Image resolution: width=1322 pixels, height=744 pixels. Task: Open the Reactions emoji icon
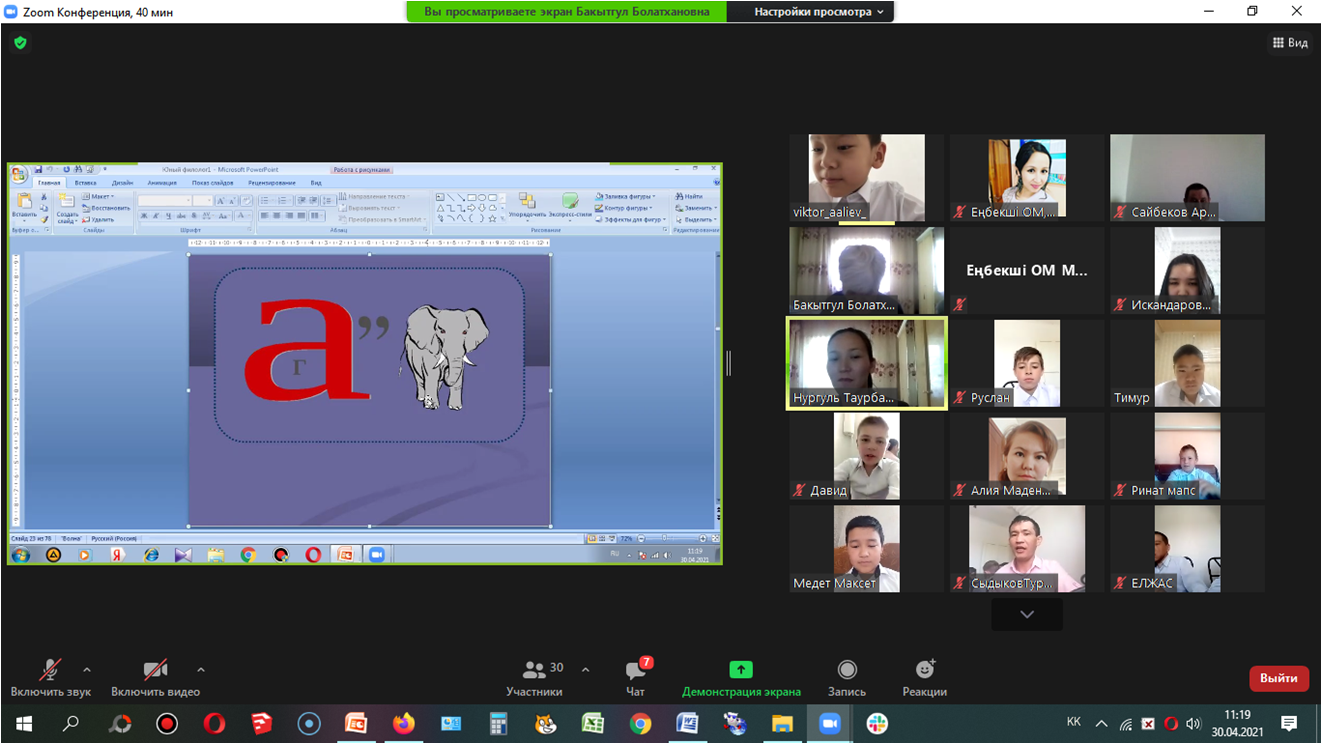(924, 670)
